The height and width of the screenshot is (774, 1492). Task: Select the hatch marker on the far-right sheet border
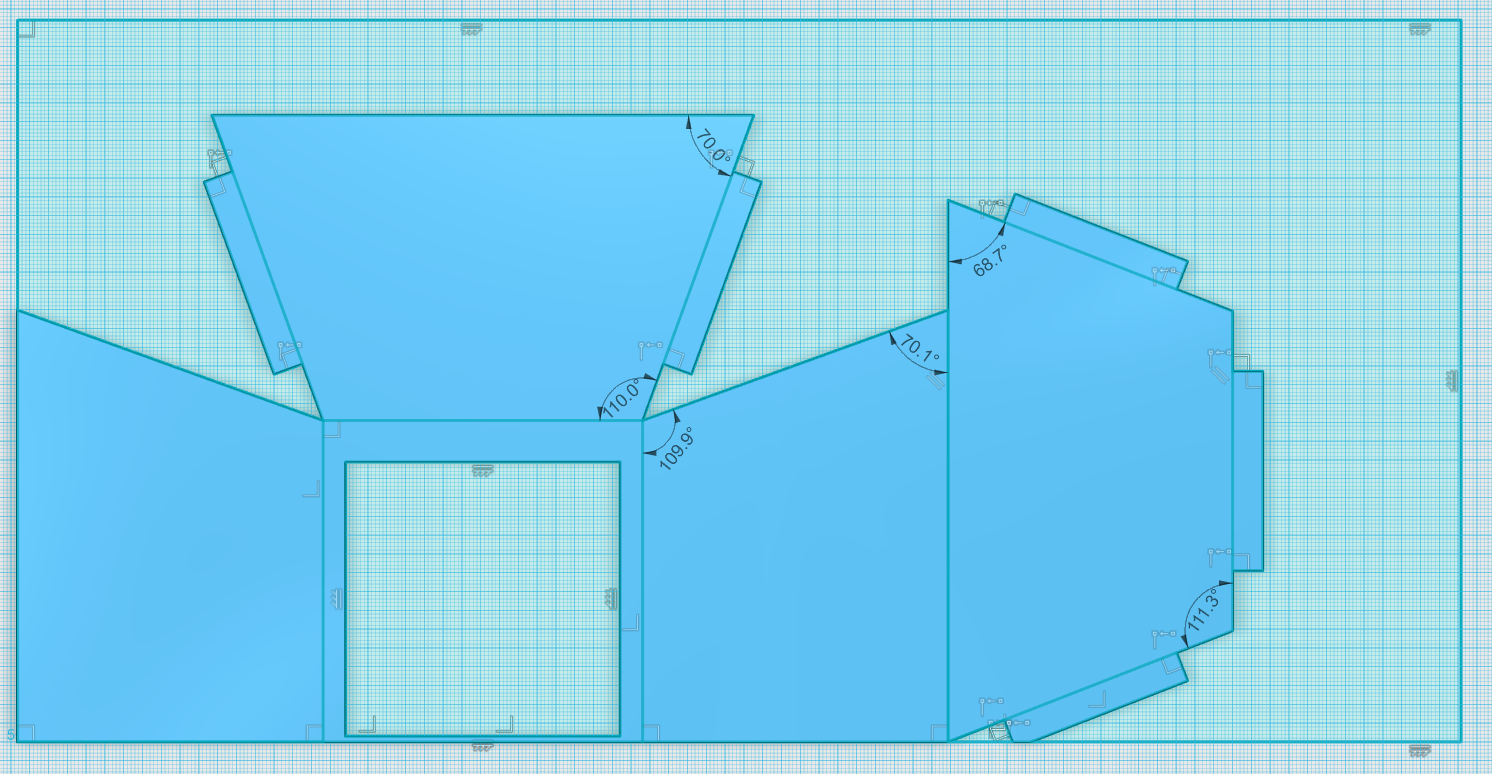[x=1452, y=380]
